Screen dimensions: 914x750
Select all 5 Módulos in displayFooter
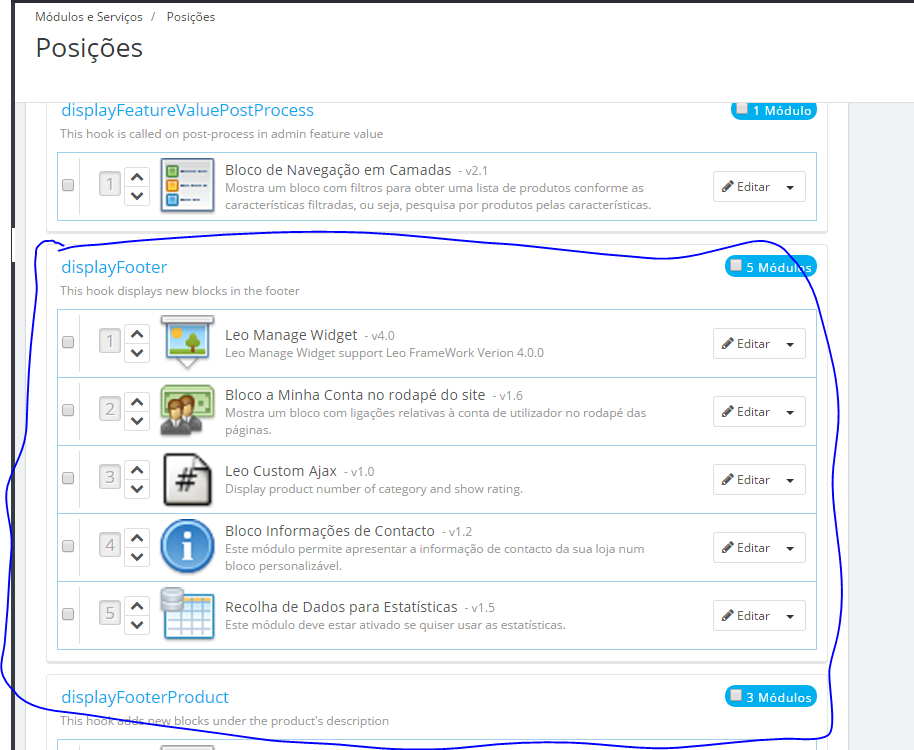point(736,266)
